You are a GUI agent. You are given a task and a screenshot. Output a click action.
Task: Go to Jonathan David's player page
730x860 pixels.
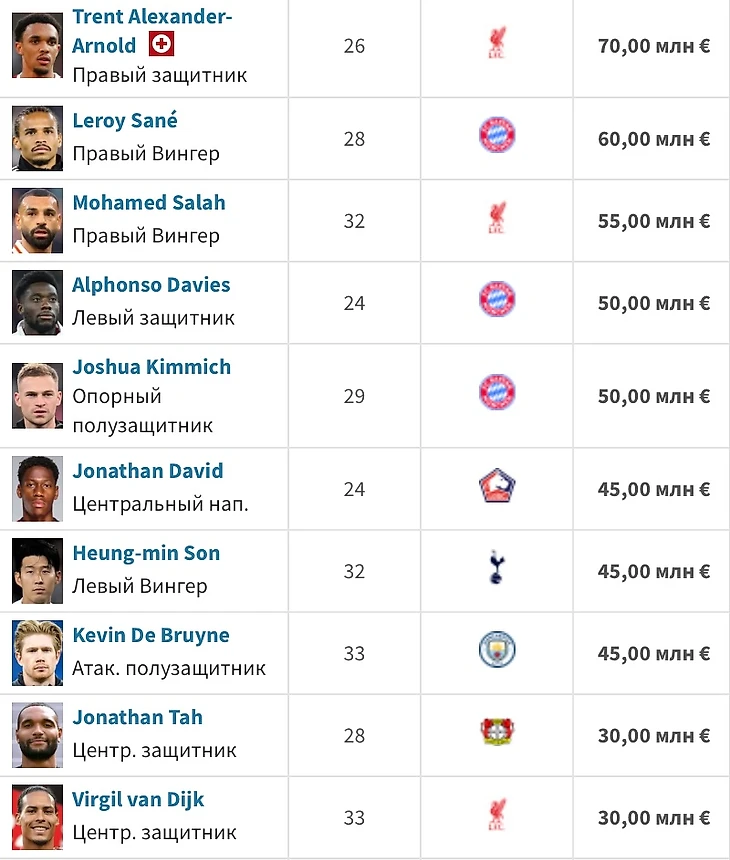(148, 471)
